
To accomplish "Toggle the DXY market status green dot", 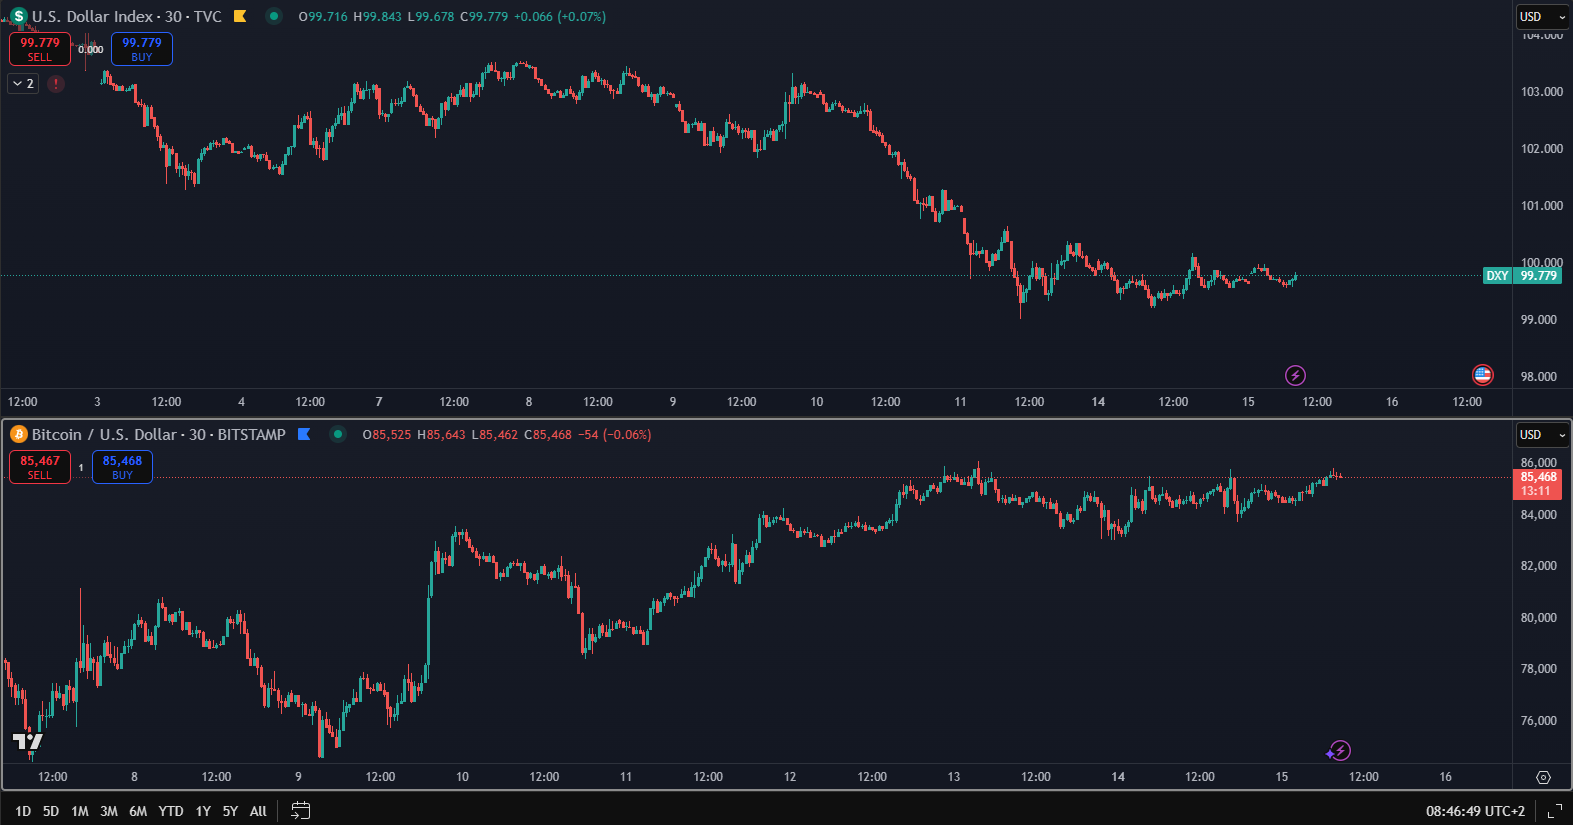I will coord(273,16).
